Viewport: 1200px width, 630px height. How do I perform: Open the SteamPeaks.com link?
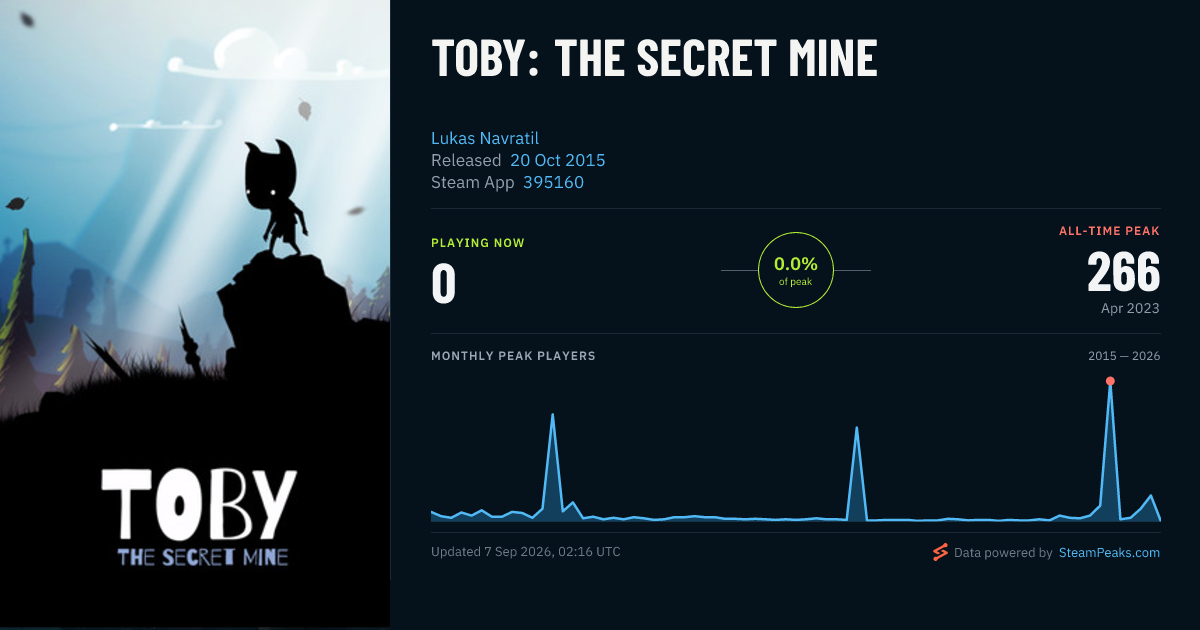[x=1109, y=552]
